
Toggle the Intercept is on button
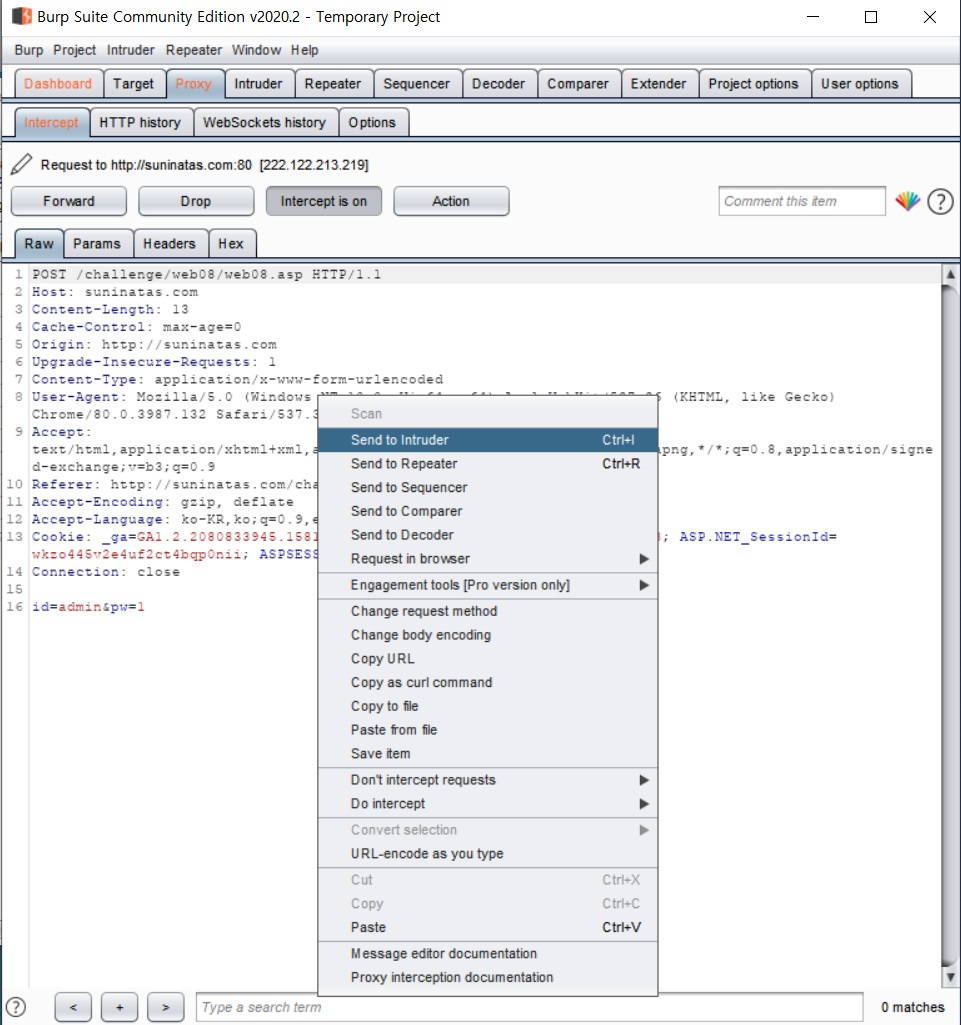pyautogui.click(x=324, y=201)
